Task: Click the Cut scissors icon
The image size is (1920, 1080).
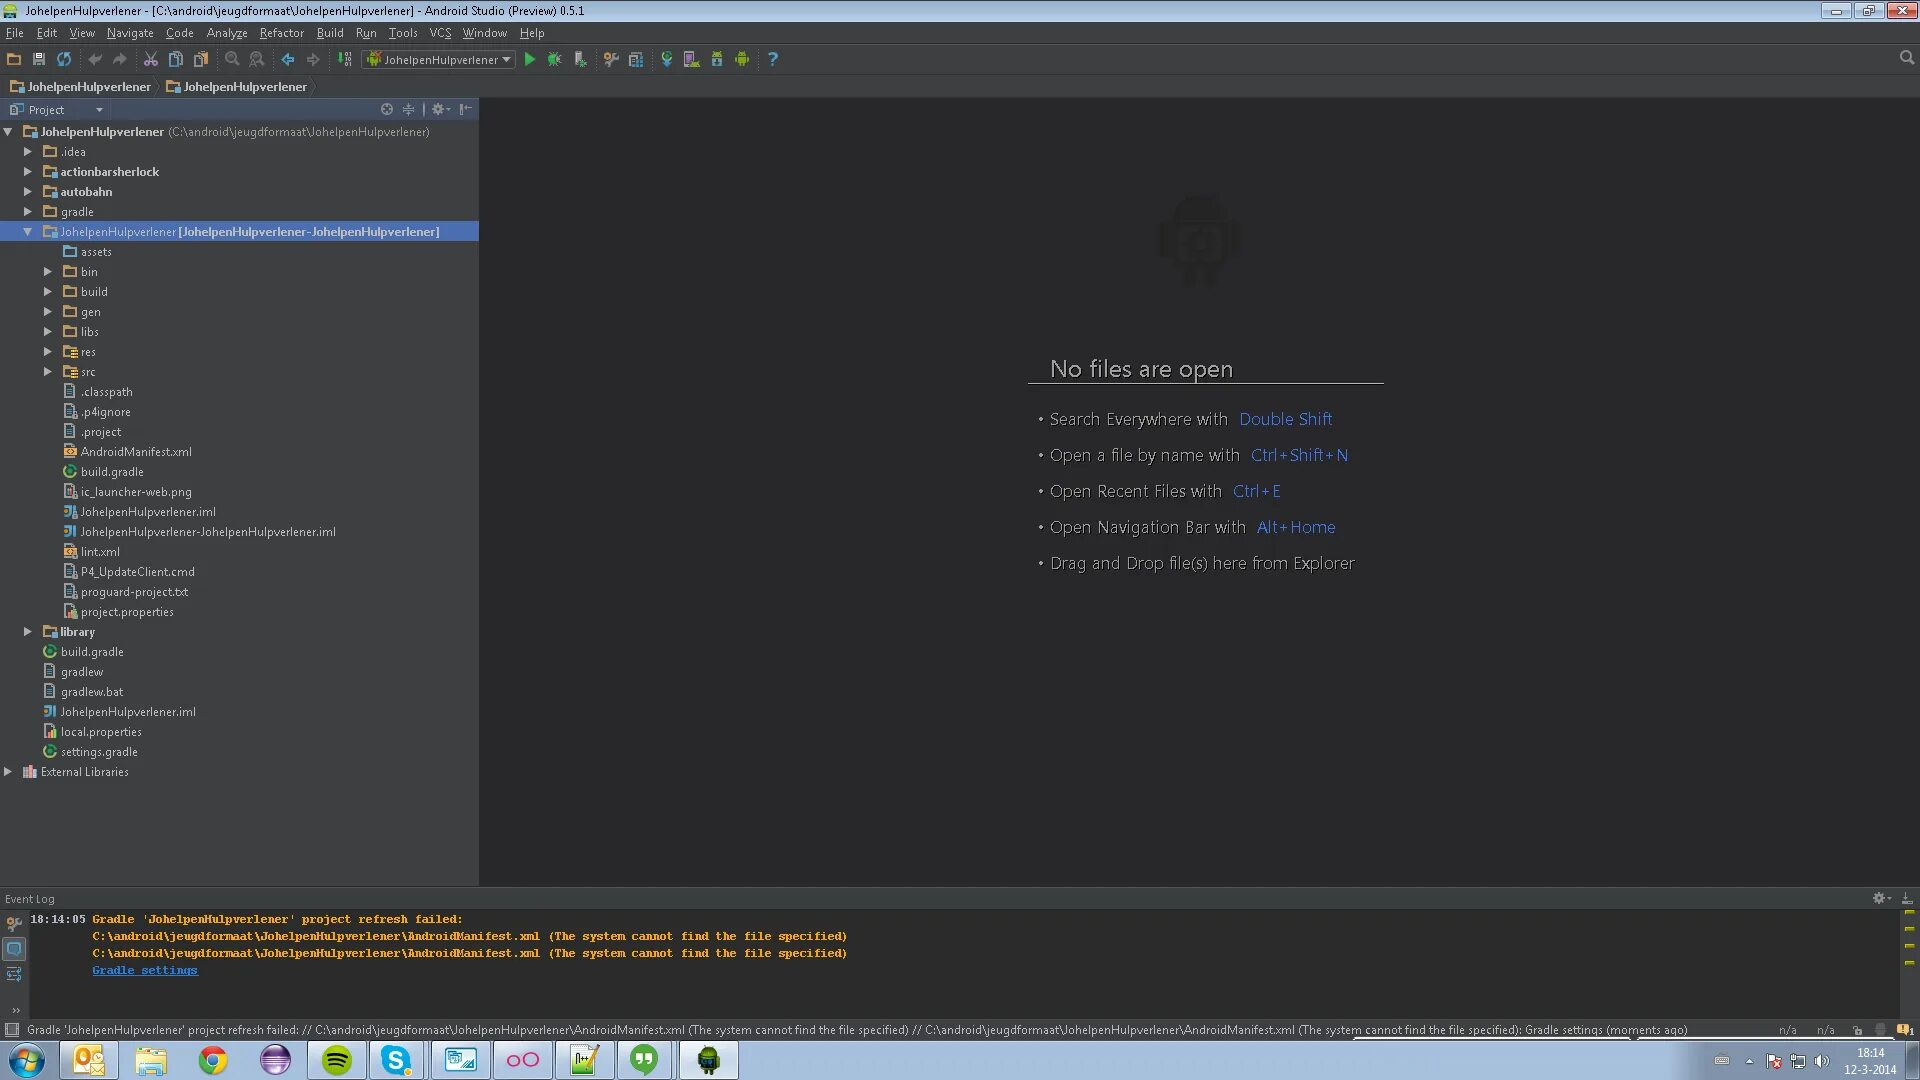Action: tap(151, 60)
